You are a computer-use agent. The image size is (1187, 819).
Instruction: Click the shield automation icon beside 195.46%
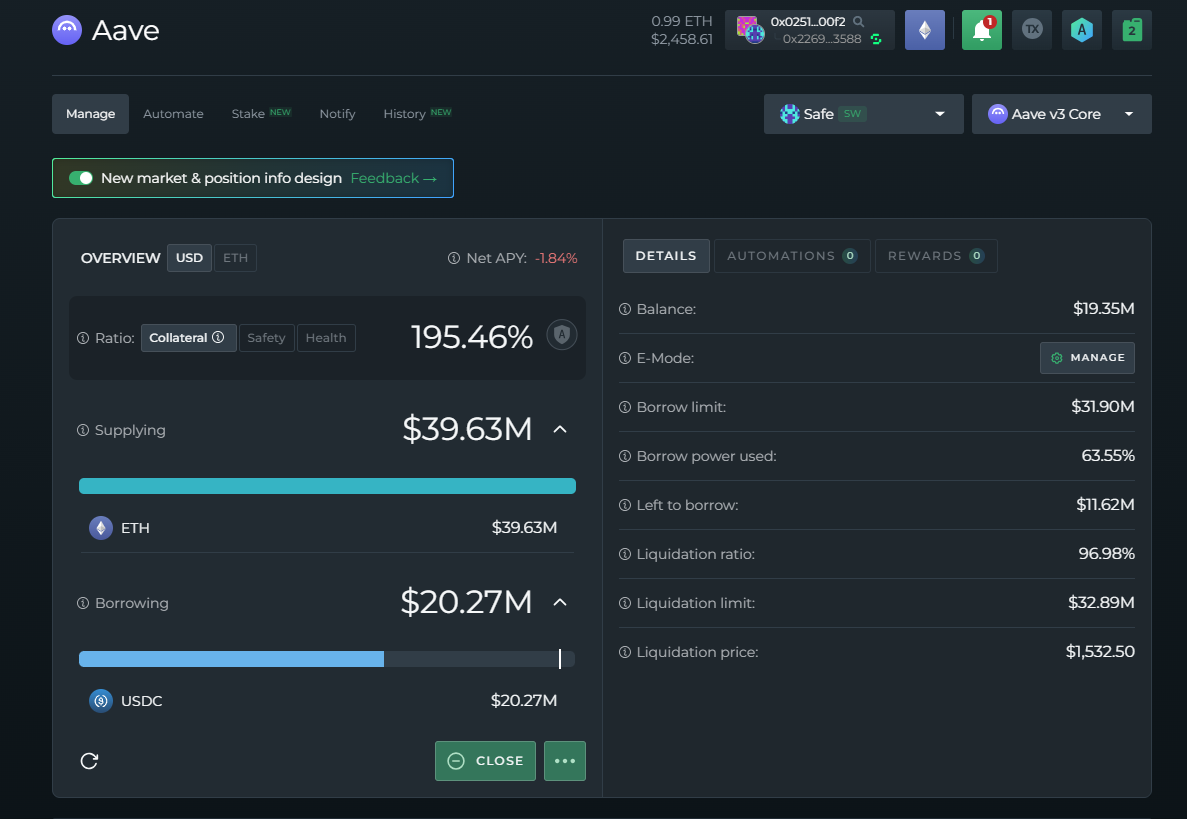pyautogui.click(x=562, y=335)
